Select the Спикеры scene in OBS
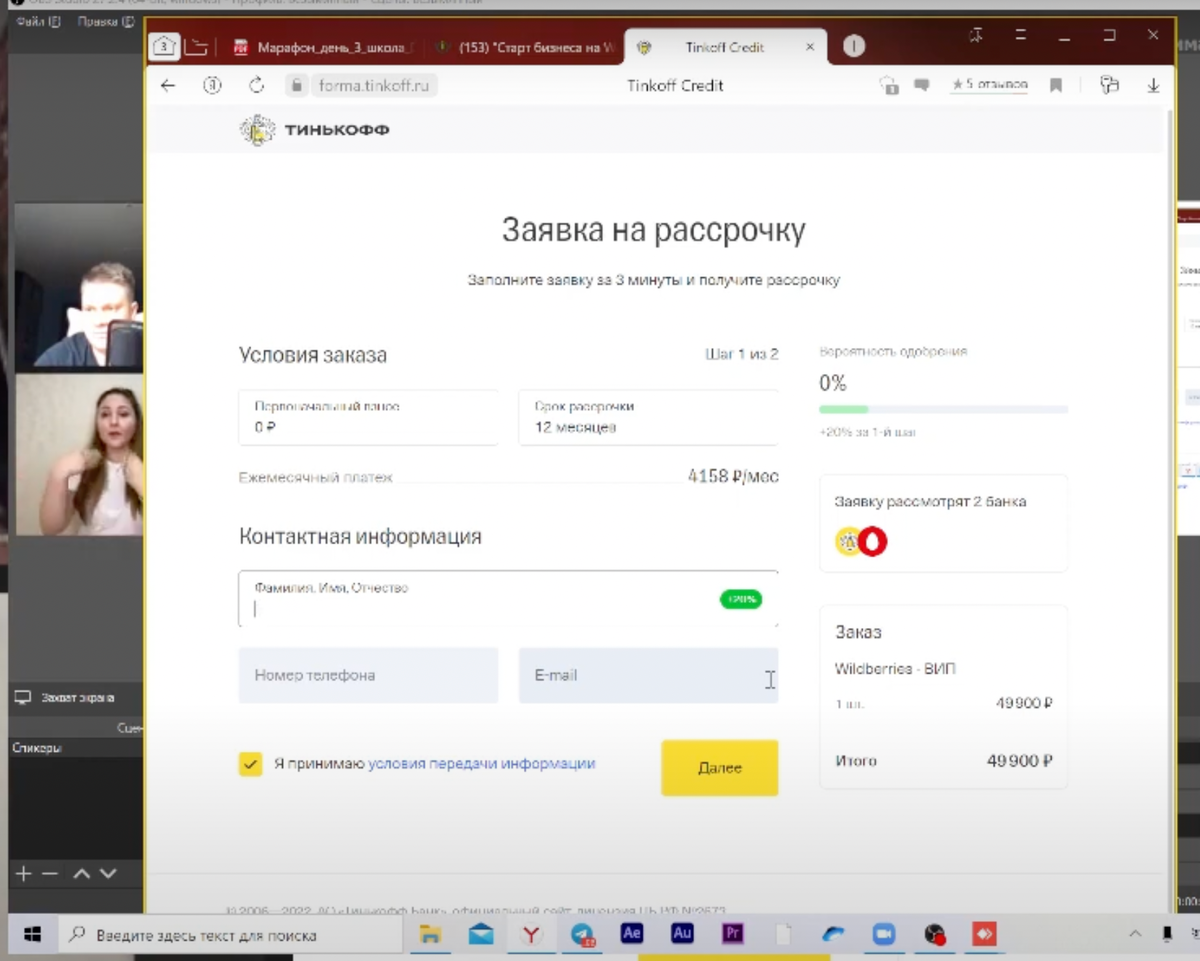Viewport: 1200px width, 961px height. tap(36, 748)
